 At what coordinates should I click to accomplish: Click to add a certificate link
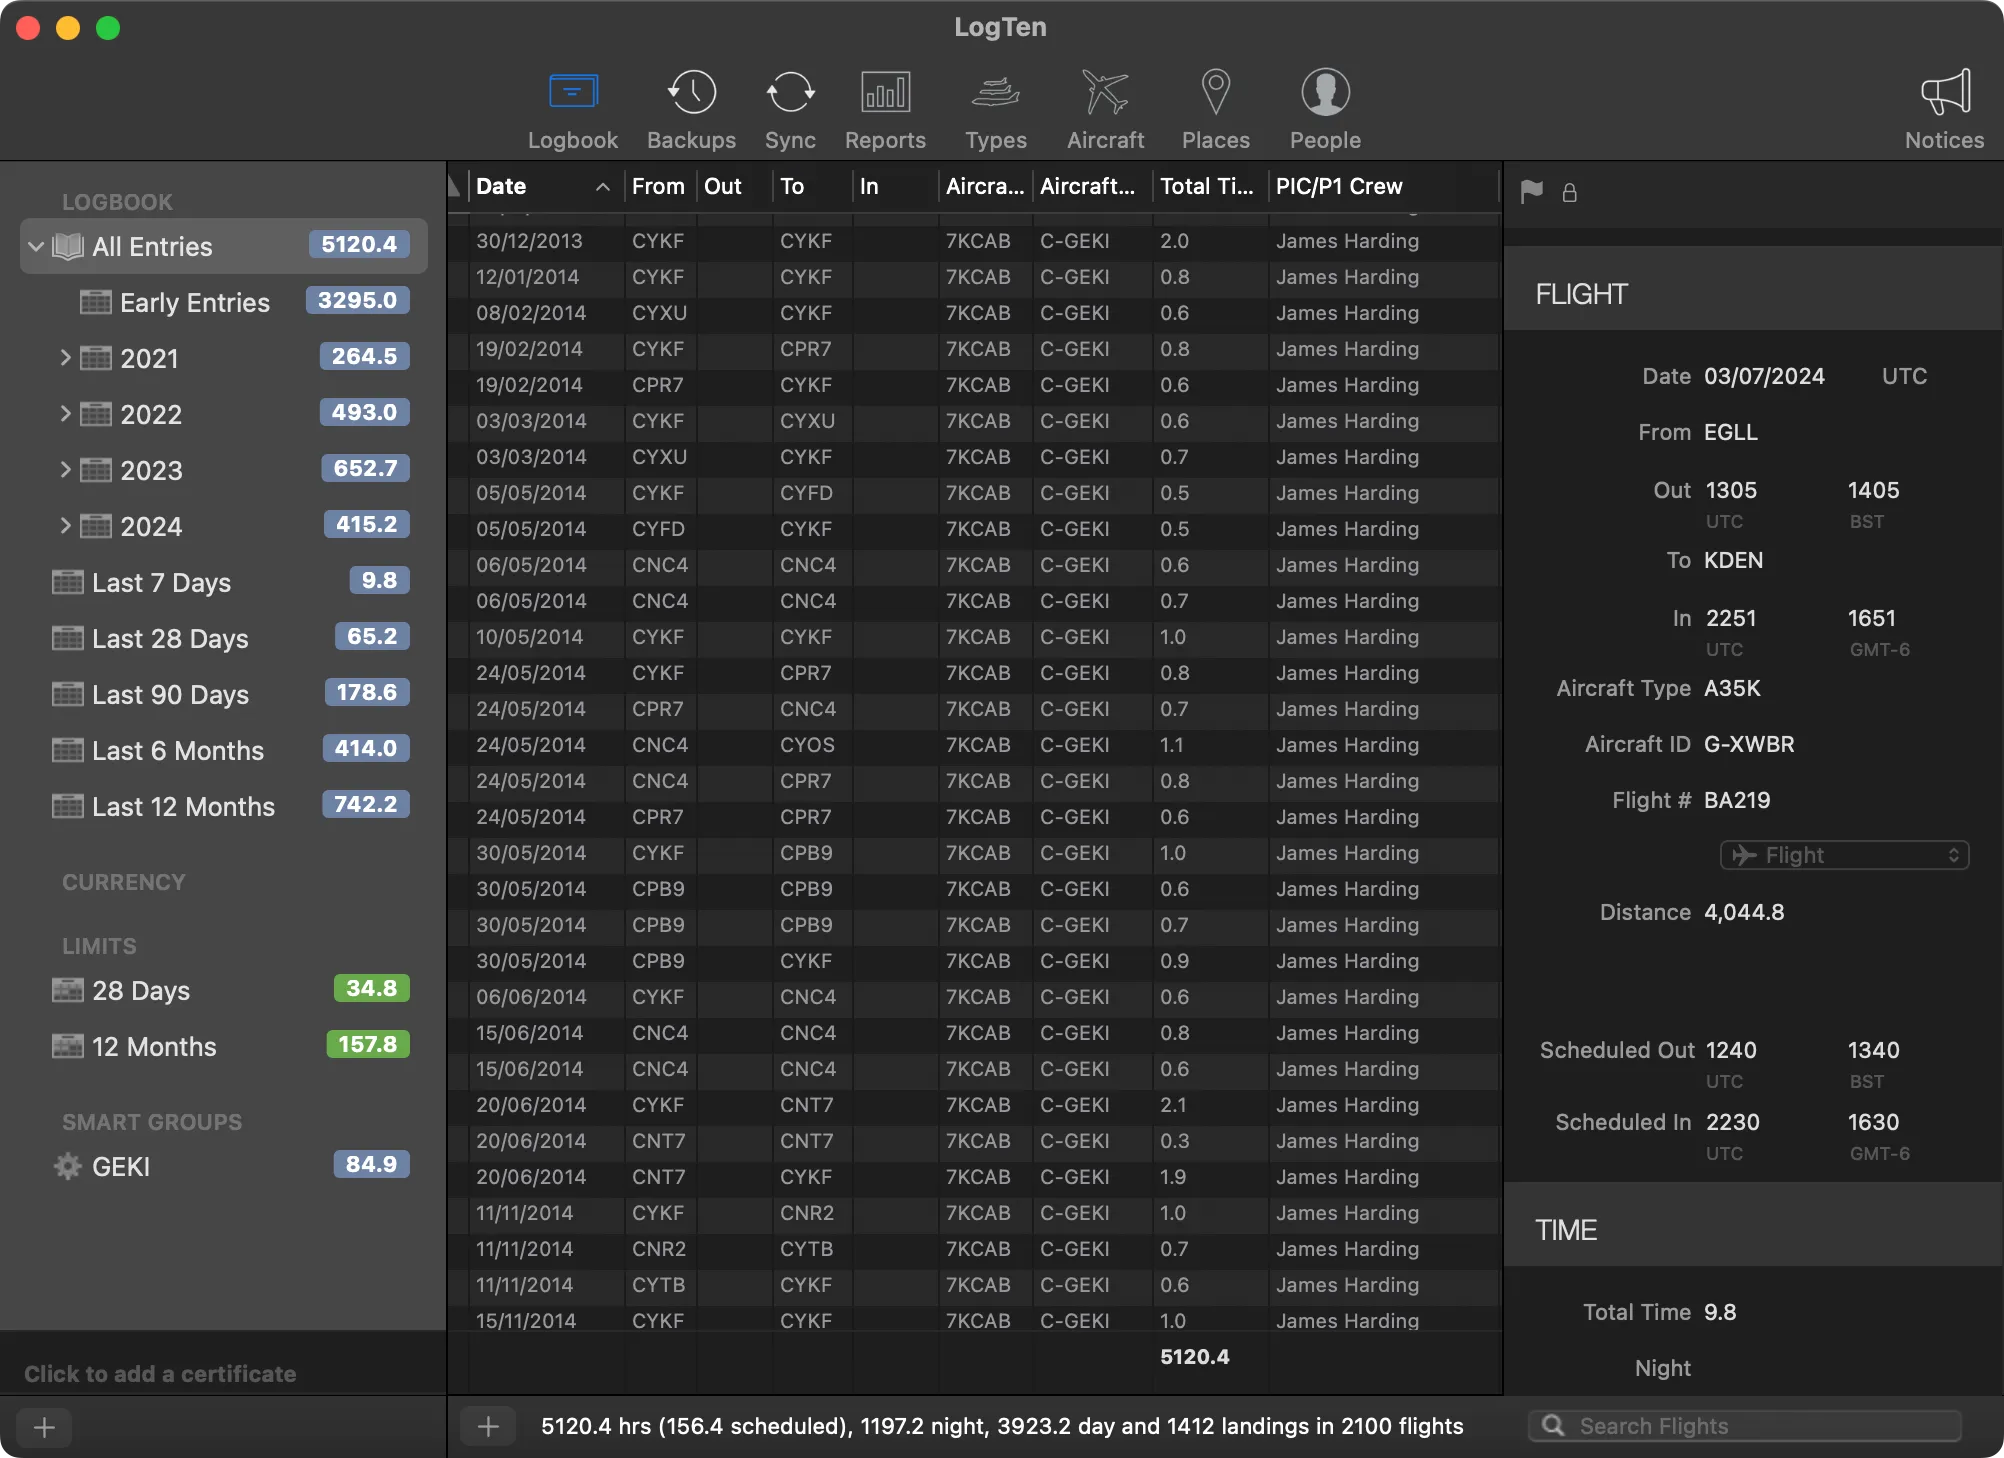coord(159,1372)
